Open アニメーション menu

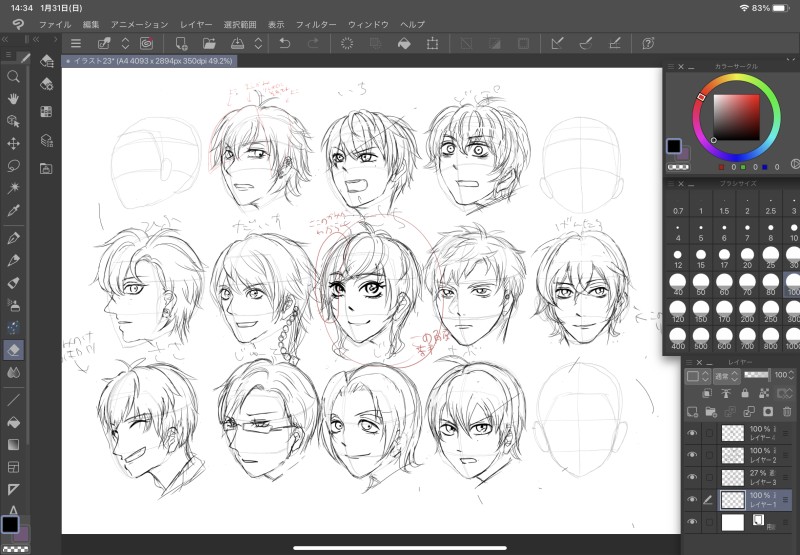click(139, 24)
